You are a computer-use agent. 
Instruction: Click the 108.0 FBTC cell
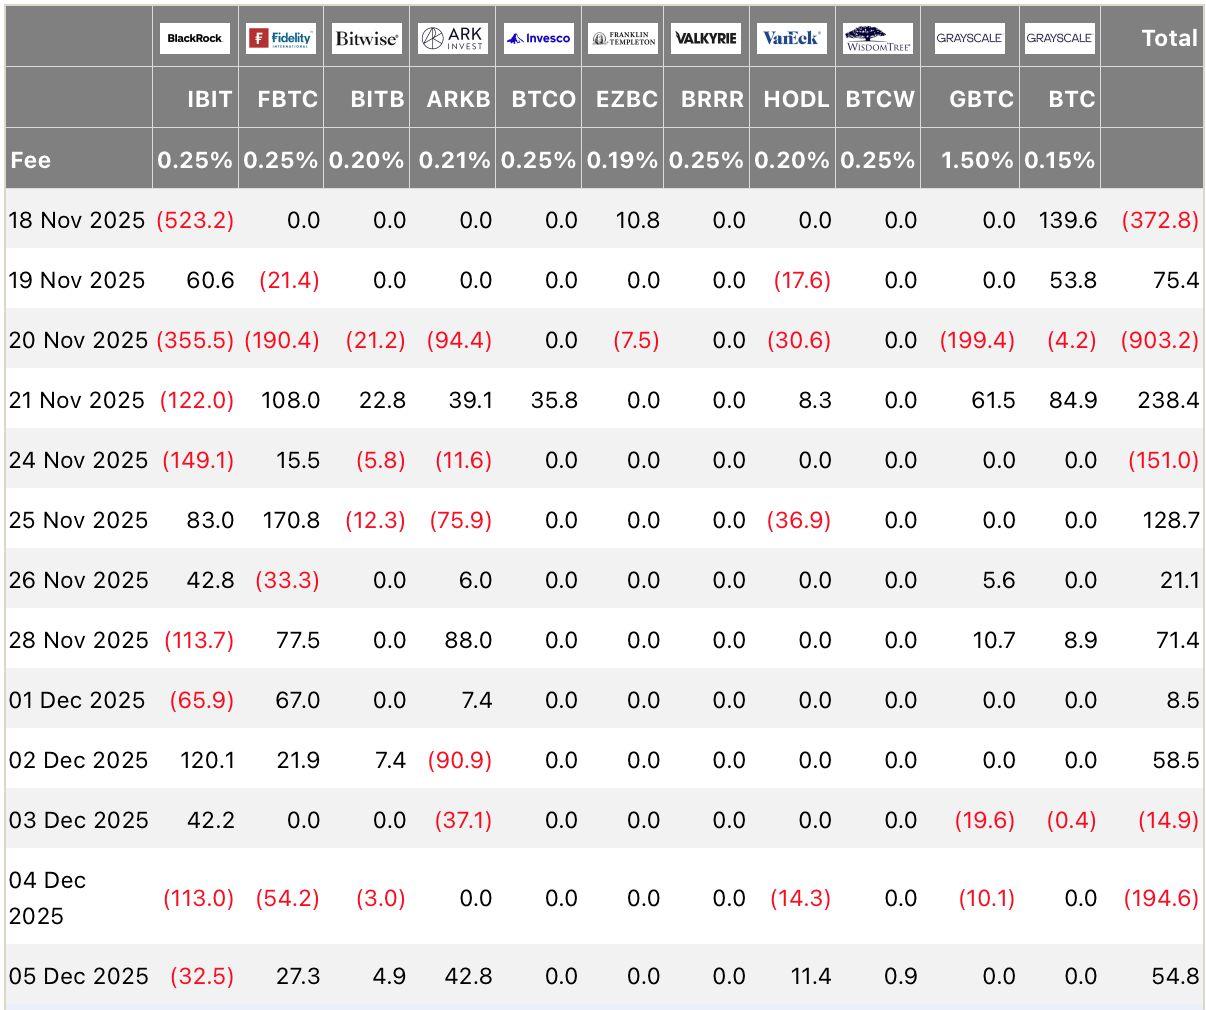pos(291,400)
